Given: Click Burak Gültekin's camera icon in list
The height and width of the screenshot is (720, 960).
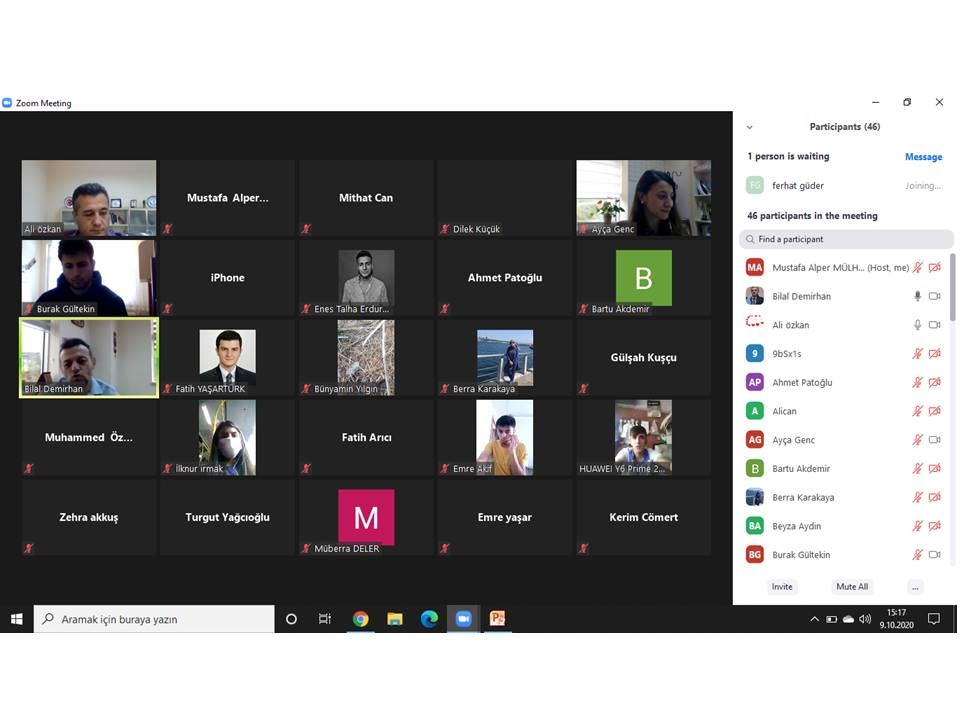Looking at the screenshot, I should tap(935, 555).
